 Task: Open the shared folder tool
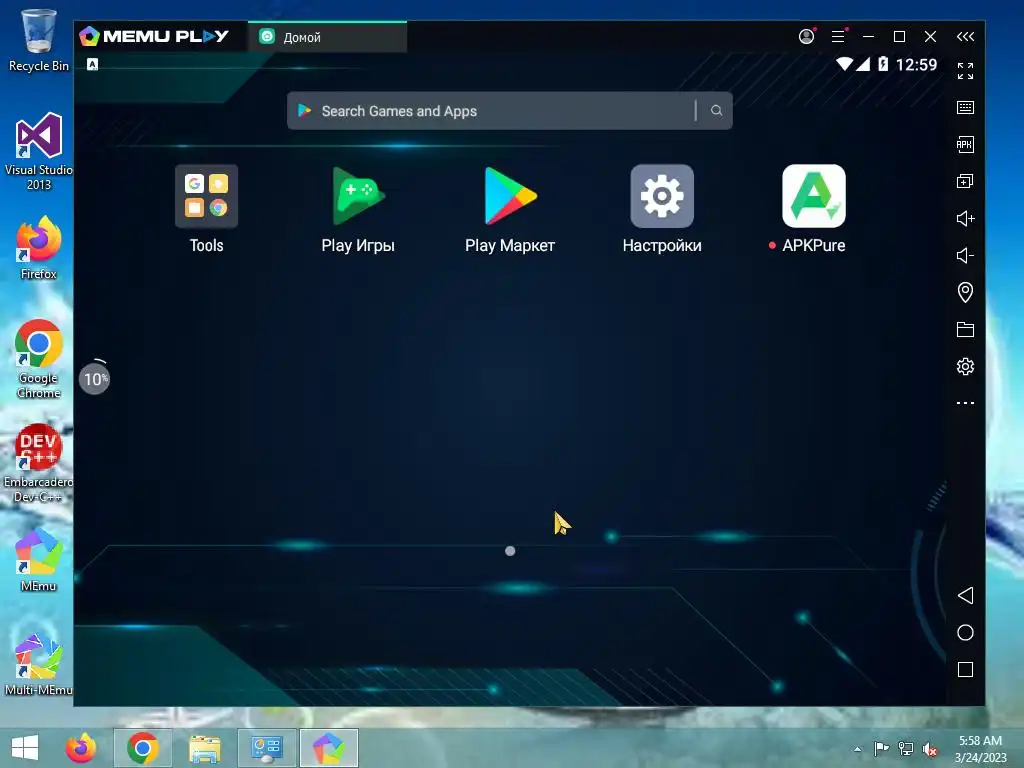(x=965, y=329)
